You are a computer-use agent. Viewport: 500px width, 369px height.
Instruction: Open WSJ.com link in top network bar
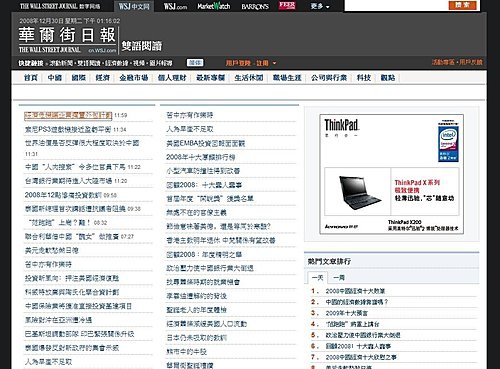pos(175,6)
